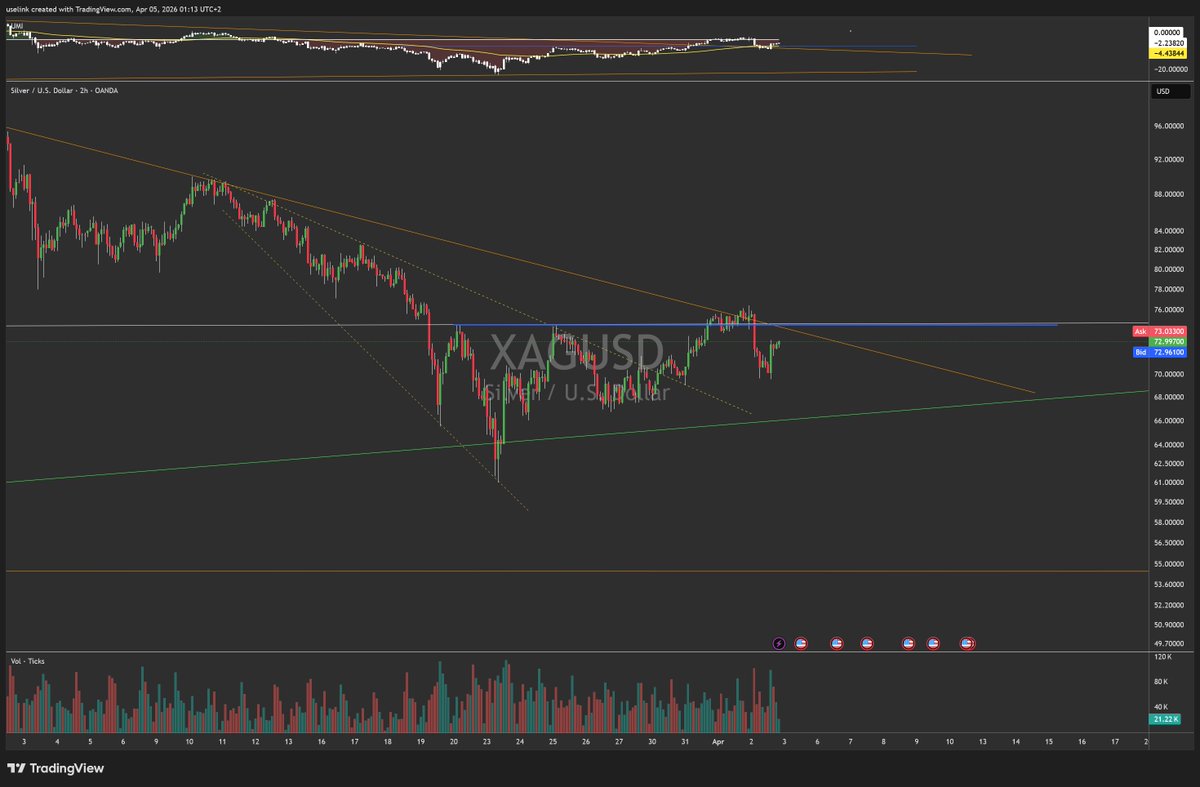Click the 49.70000 price axis label
The height and width of the screenshot is (787, 1200).
(x=1170, y=644)
